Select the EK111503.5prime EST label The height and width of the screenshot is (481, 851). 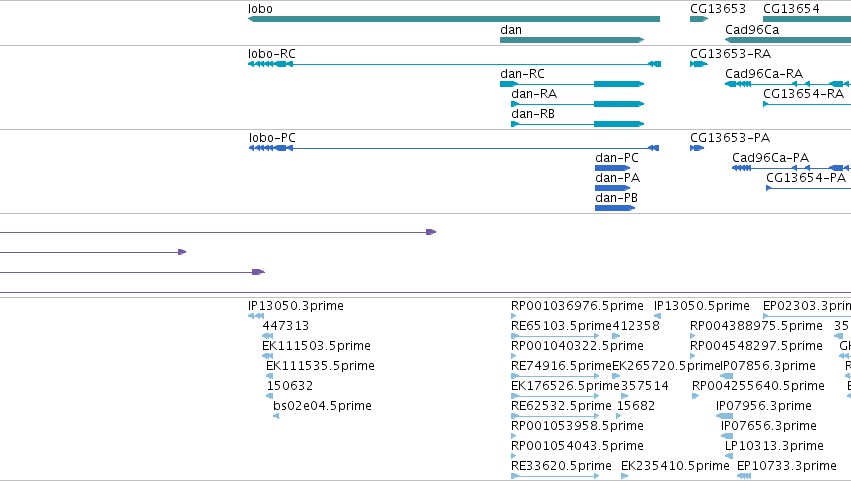[x=316, y=346]
